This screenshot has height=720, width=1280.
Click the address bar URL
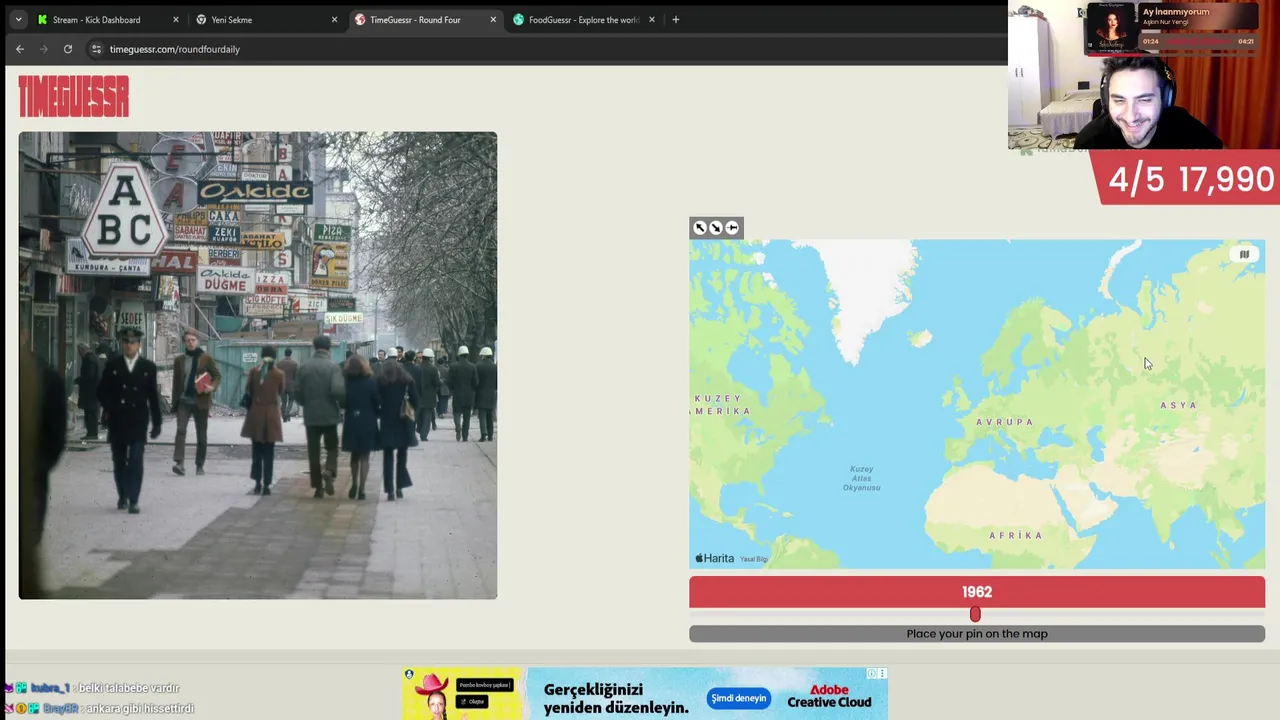click(175, 49)
